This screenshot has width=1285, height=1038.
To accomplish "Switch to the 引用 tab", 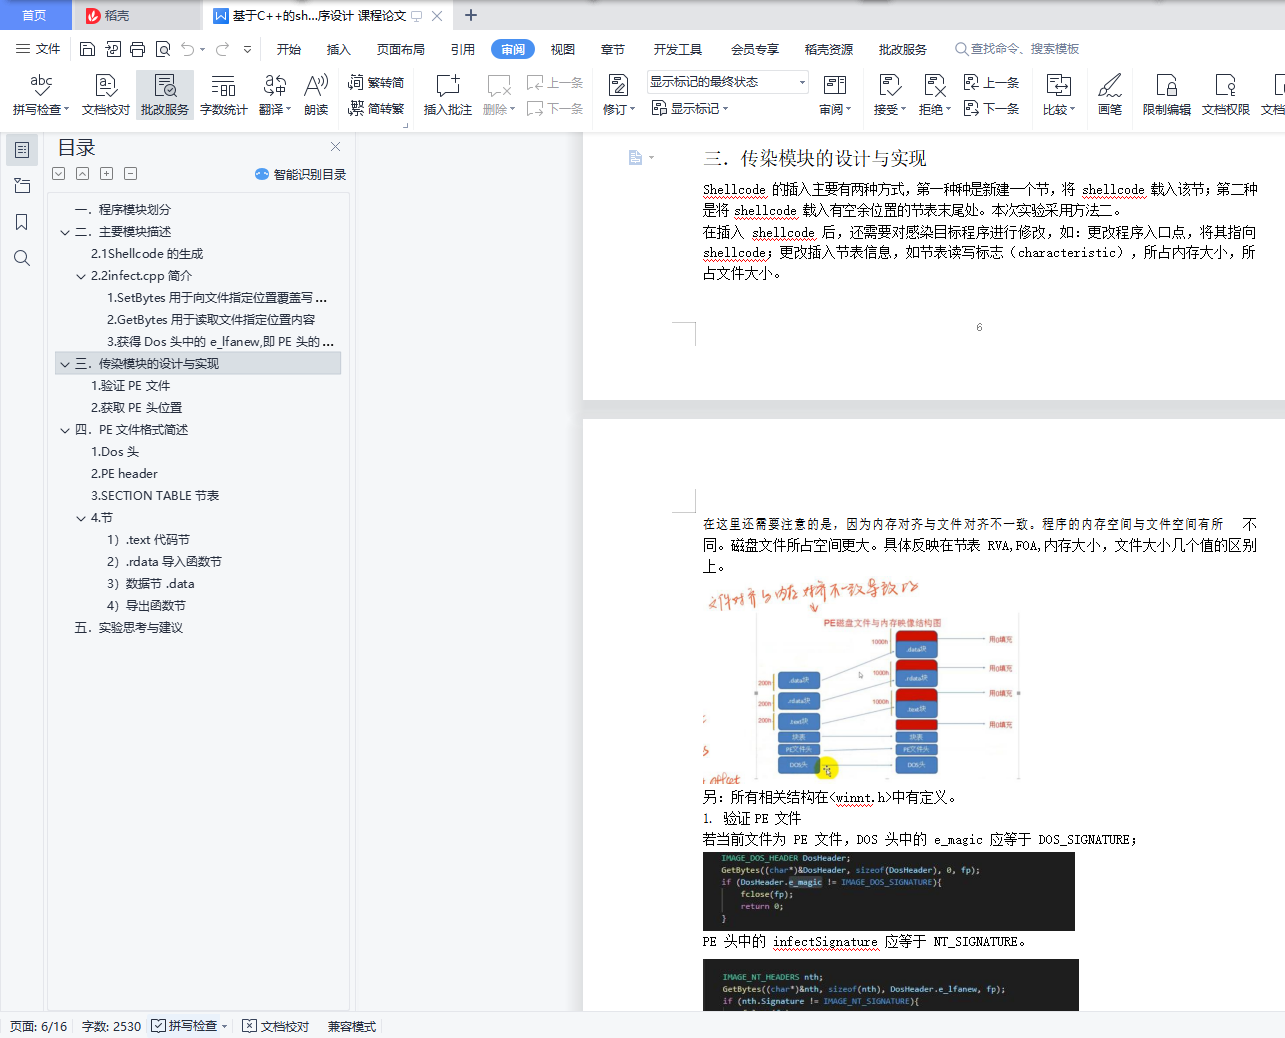I will click(x=463, y=49).
